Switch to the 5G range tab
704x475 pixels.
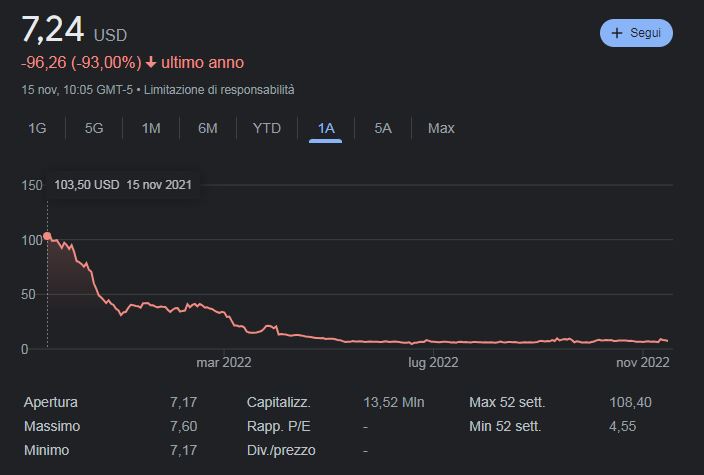[x=94, y=128]
